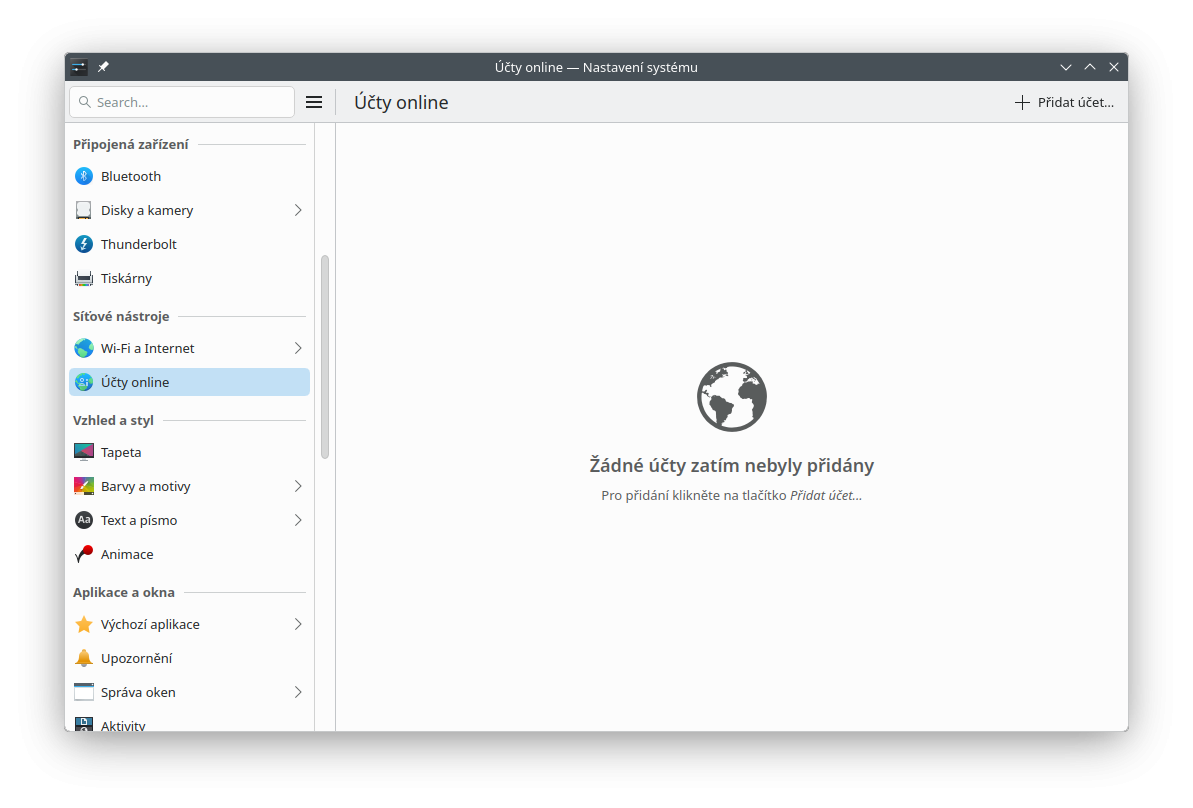
Task: Click the Bluetooth icon in sidebar
Action: 84,176
